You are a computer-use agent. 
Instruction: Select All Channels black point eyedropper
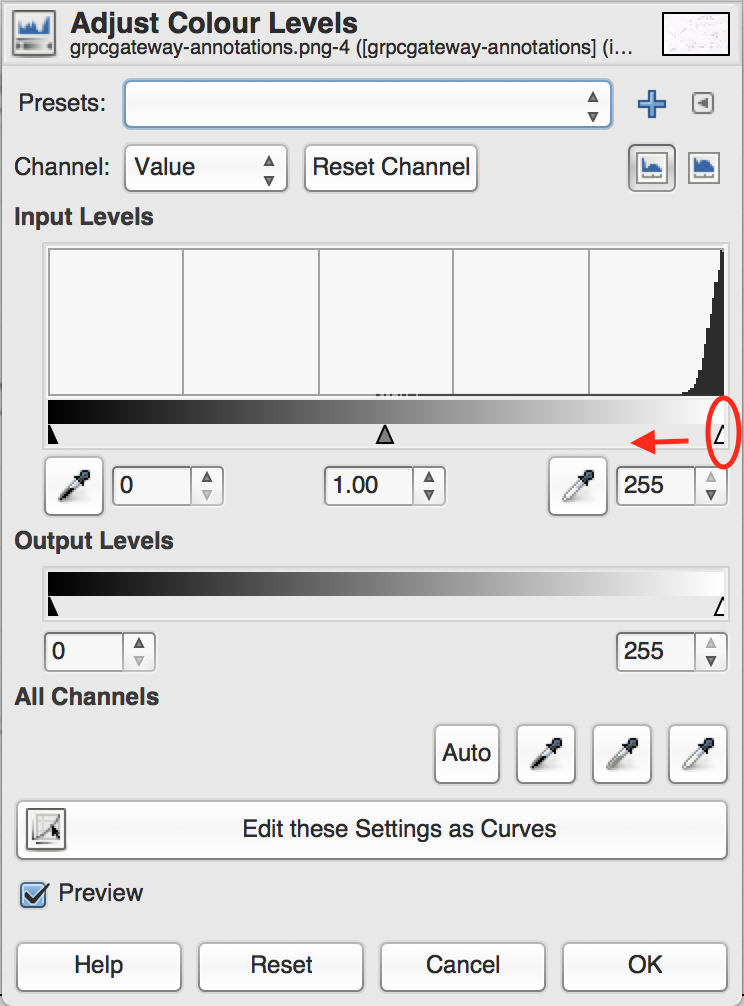pos(546,754)
